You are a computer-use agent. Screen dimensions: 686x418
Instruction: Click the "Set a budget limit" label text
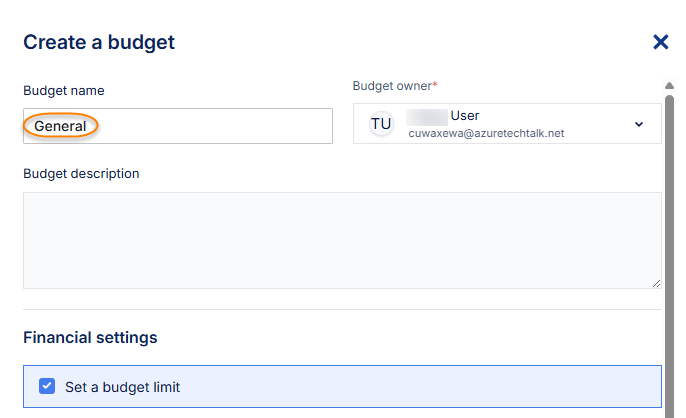(122, 386)
